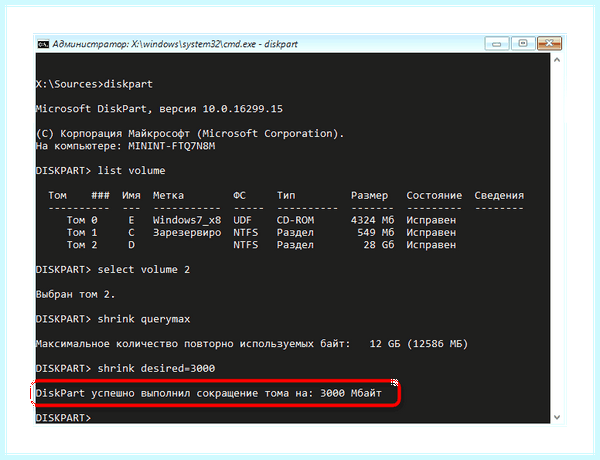The width and height of the screenshot is (600, 460).
Task: Click 'Том 0' row entry
Action: pyautogui.click(x=82, y=220)
